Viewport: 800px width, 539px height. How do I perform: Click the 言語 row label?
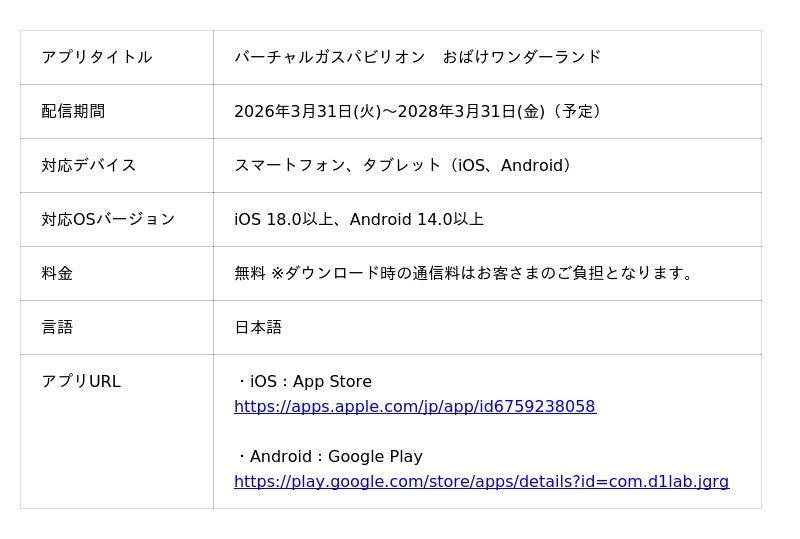click(57, 327)
